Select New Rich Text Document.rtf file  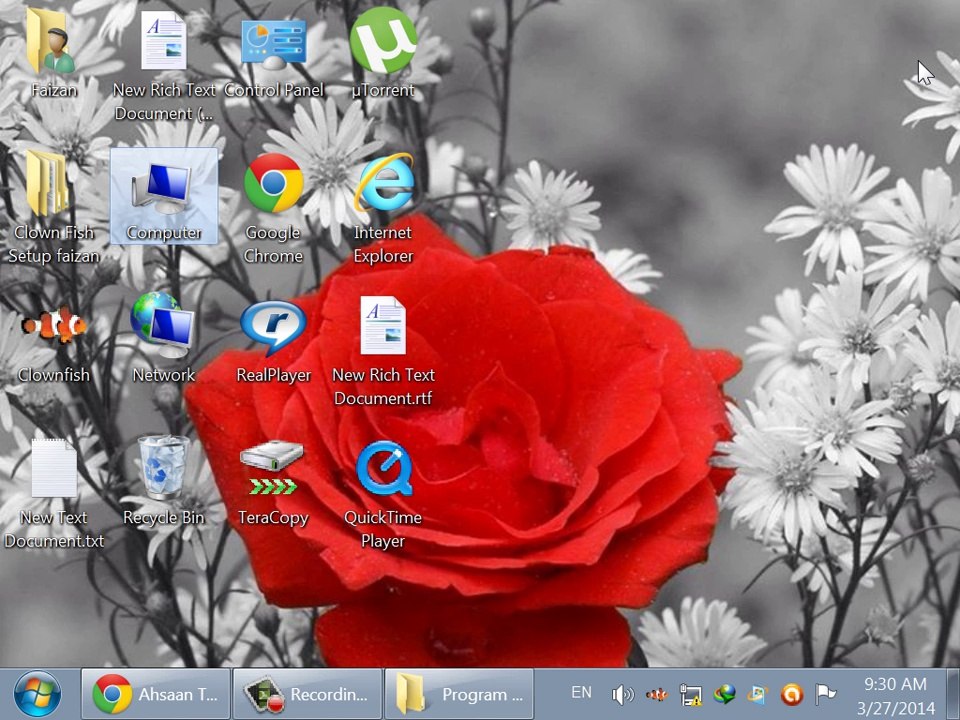coord(383,351)
